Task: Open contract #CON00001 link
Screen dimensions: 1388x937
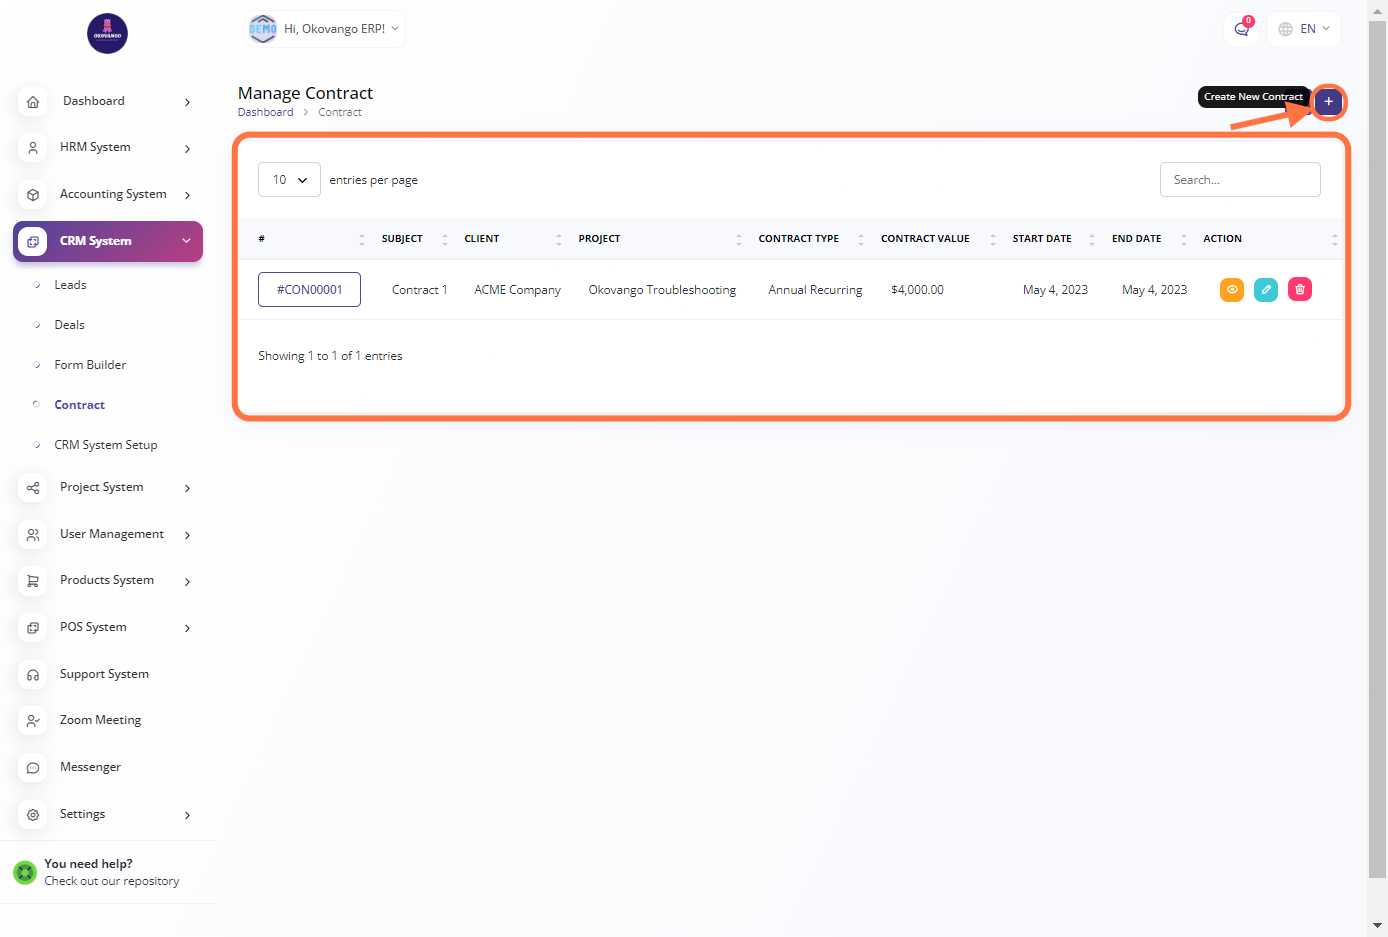Action: click(309, 290)
